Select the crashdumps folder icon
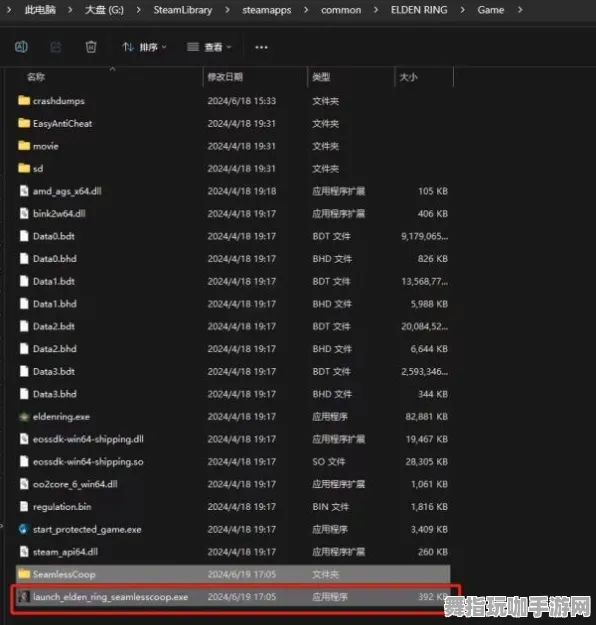This screenshot has height=625, width=596. click(24, 100)
